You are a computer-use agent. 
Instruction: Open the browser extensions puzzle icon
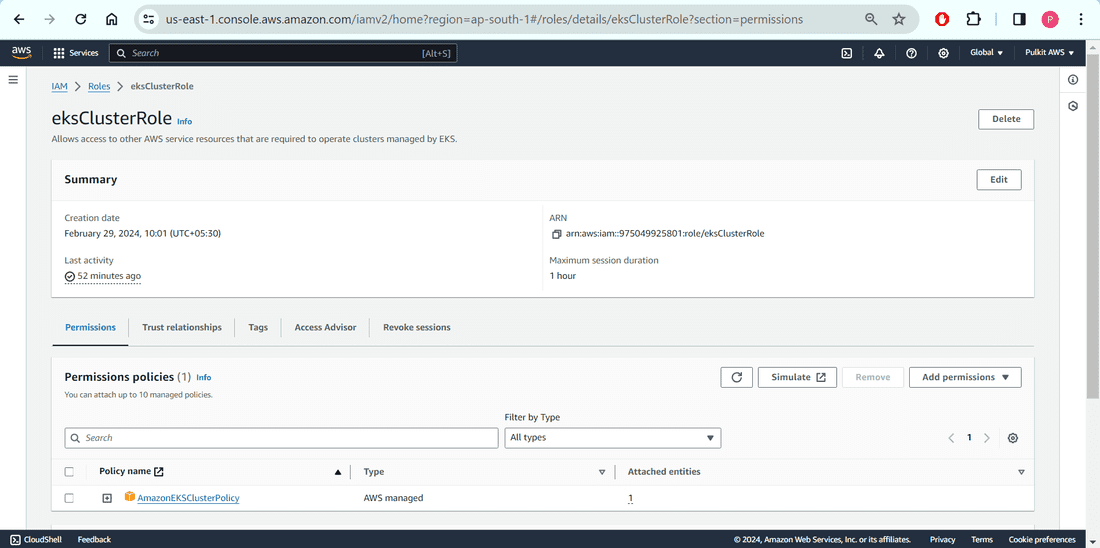pos(973,20)
